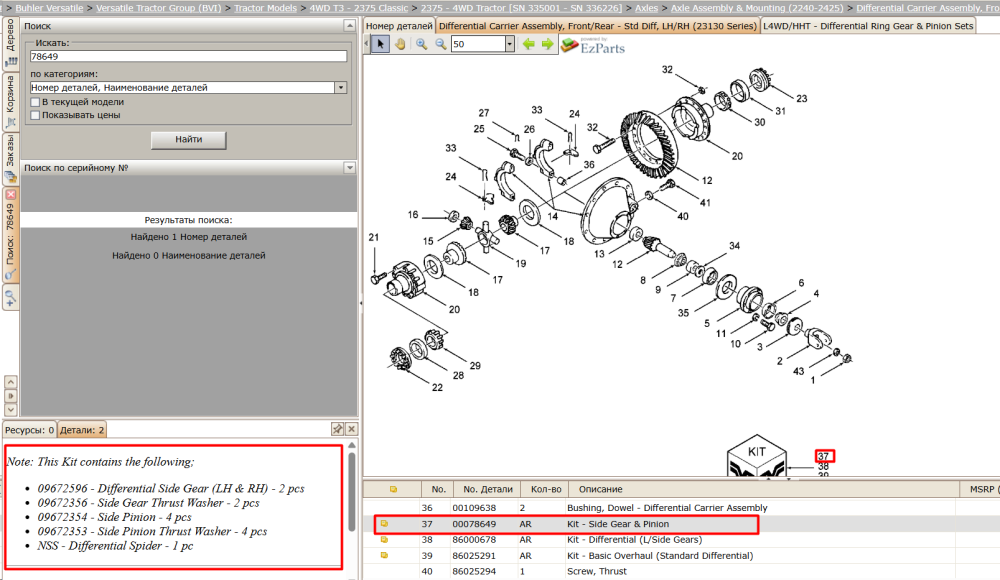Select part number 00109638

474,508
